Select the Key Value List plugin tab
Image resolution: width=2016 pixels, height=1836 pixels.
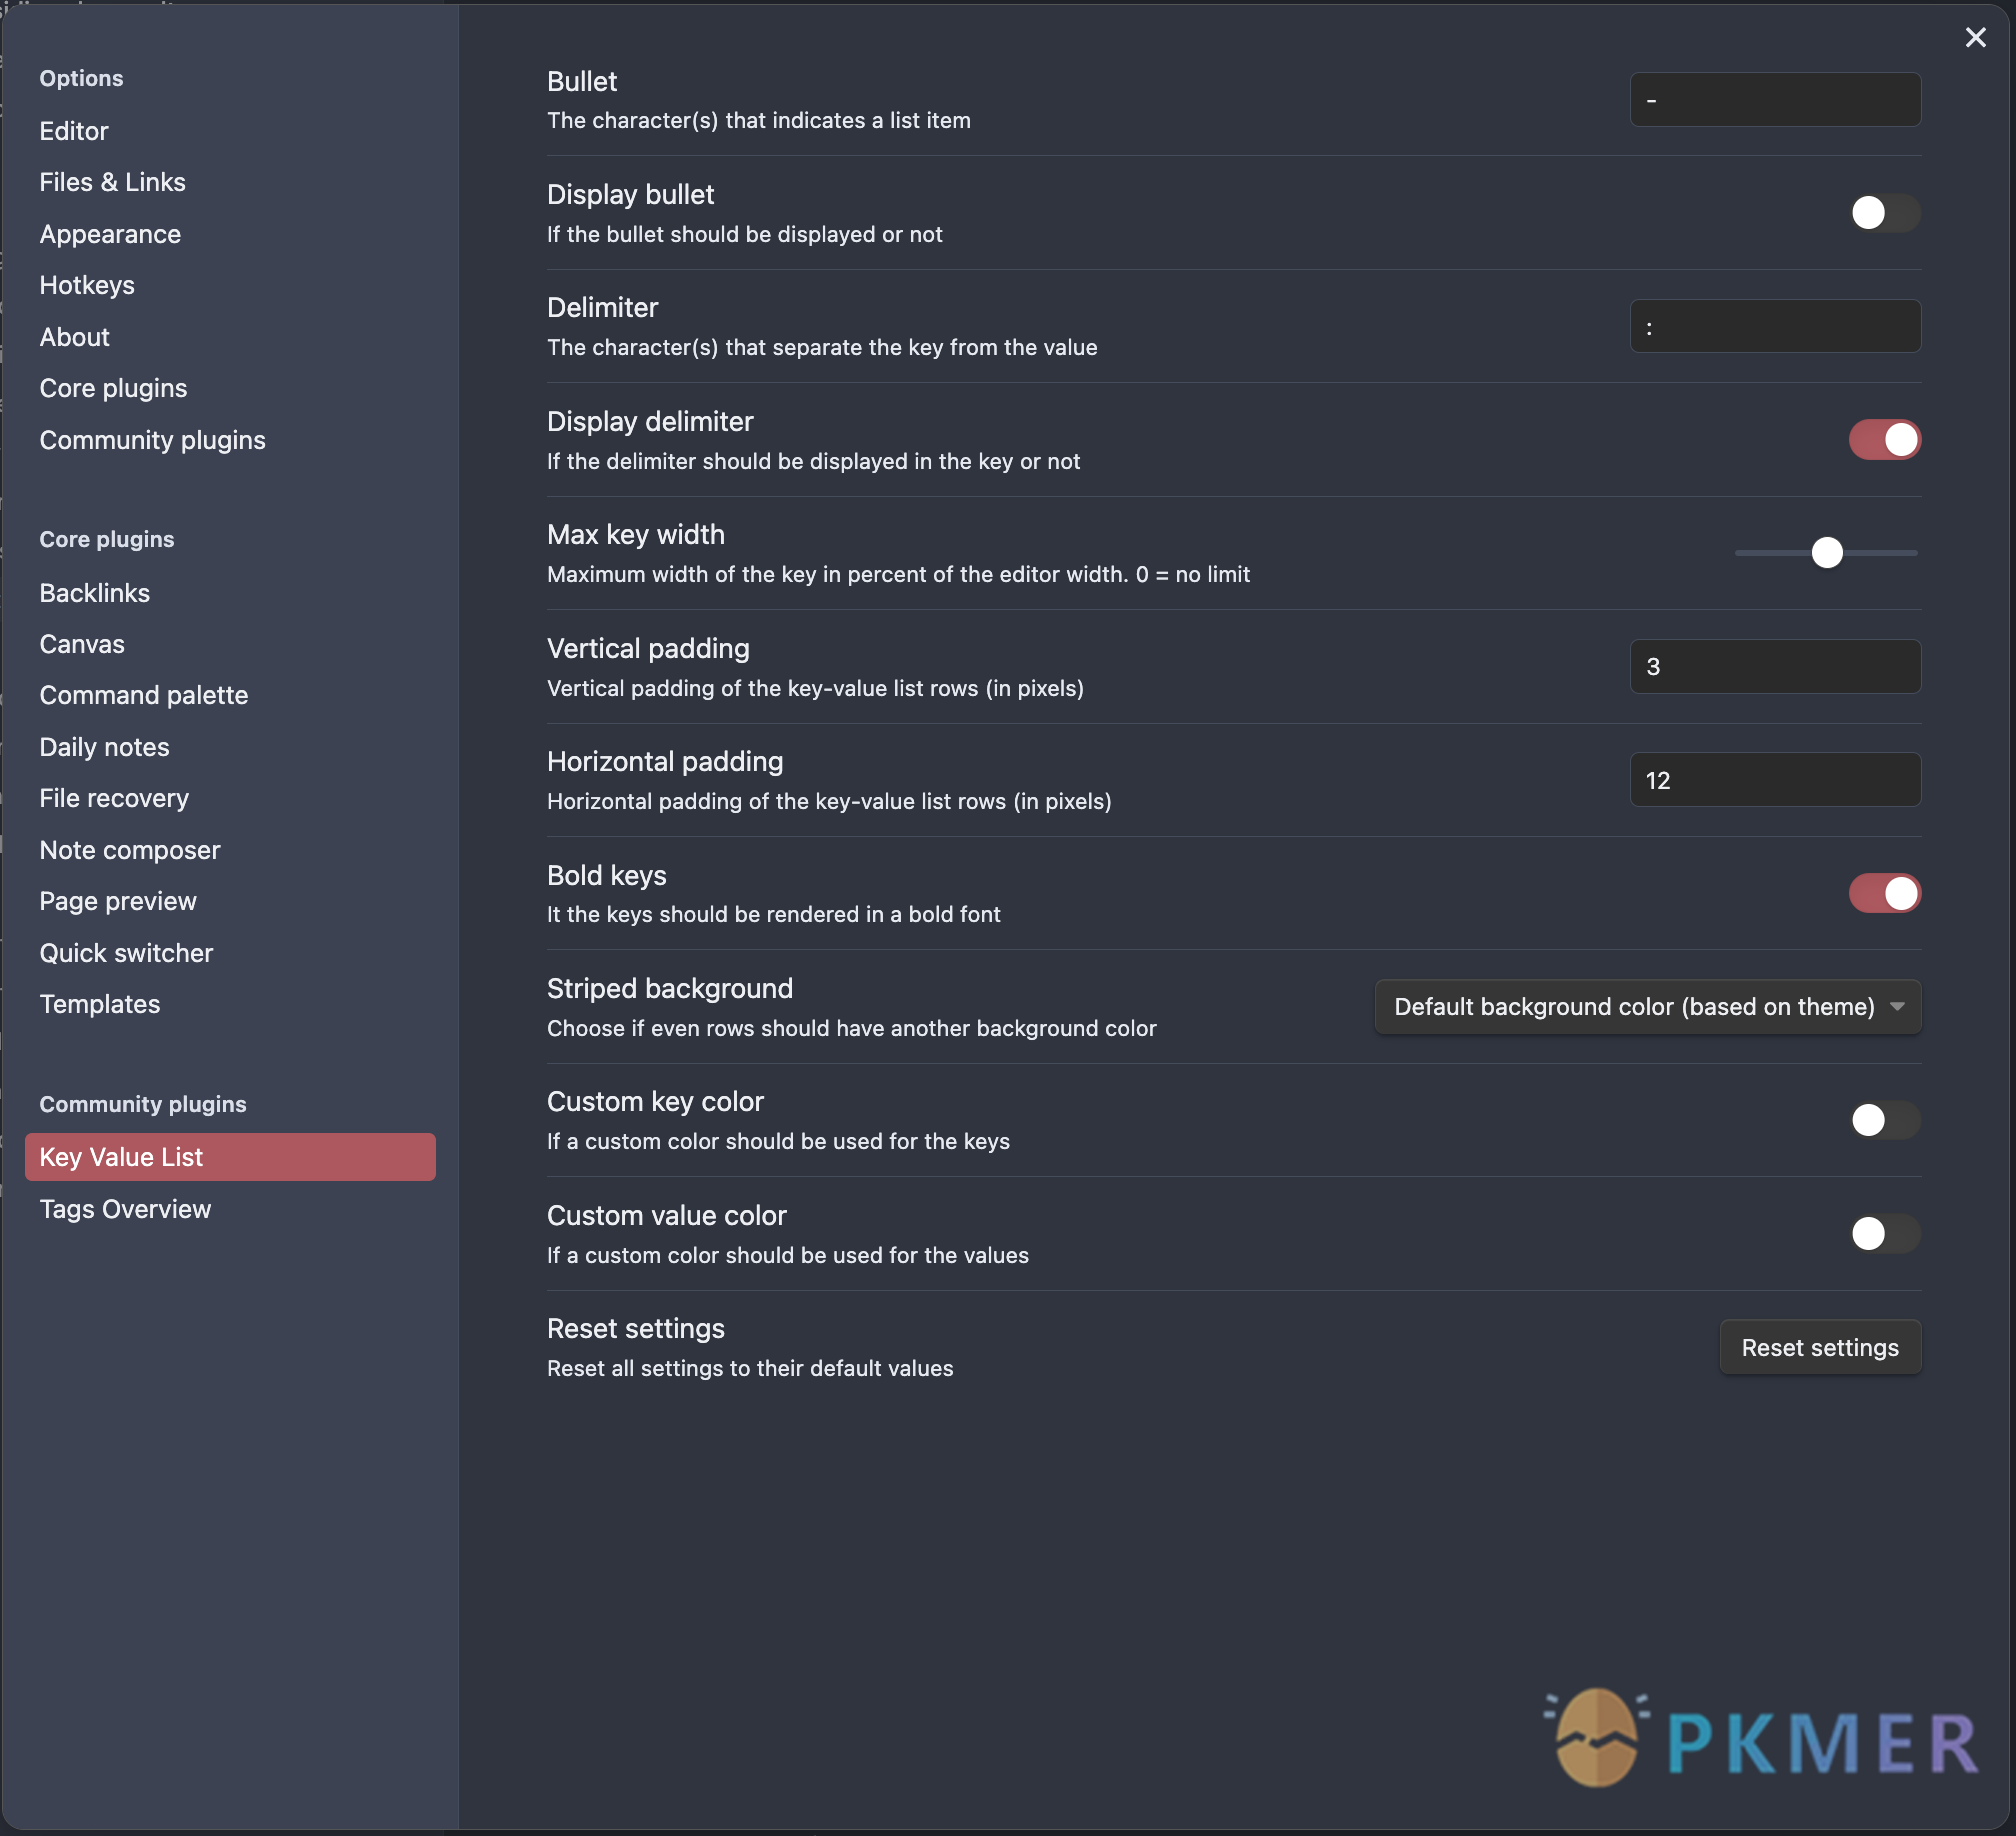pos(230,1157)
